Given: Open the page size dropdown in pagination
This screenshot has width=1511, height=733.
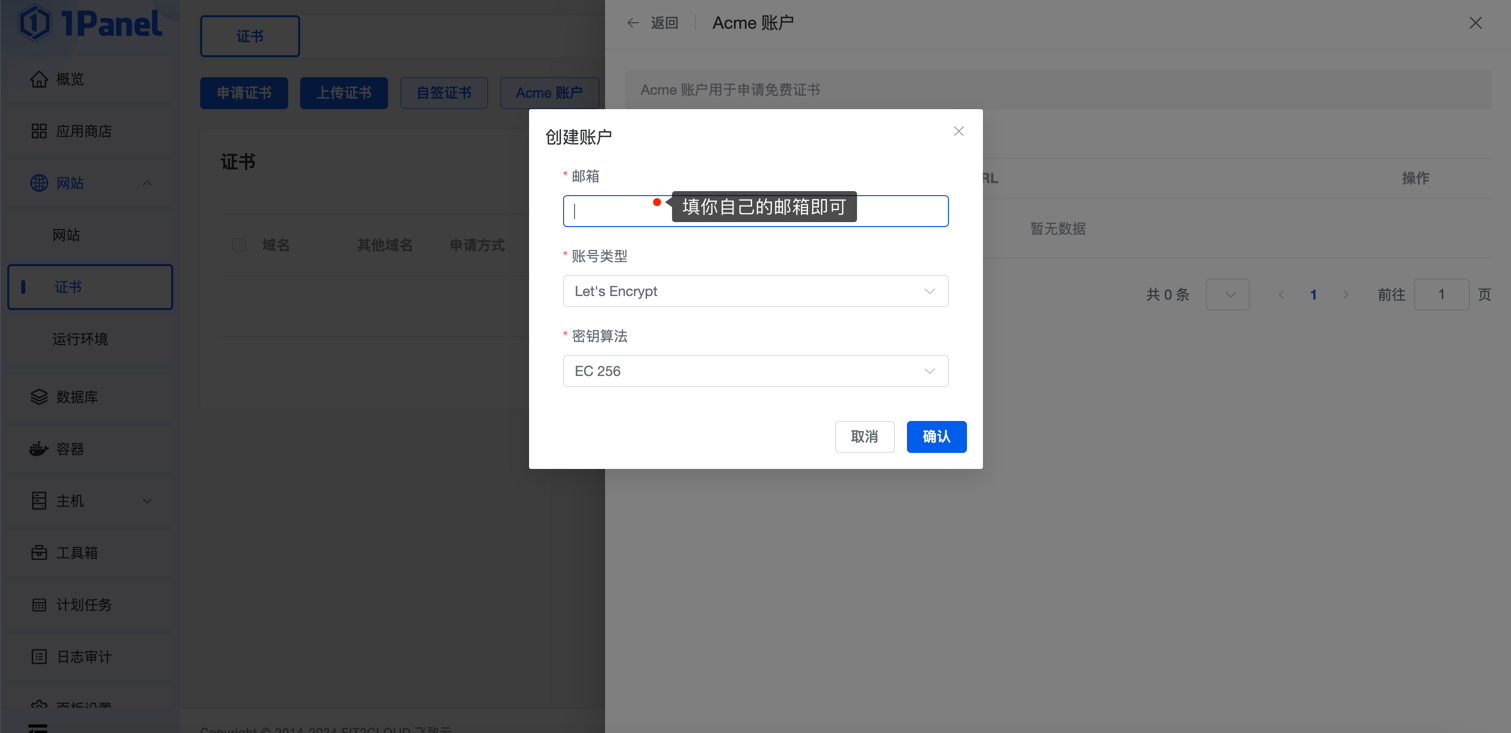Looking at the screenshot, I should point(1227,295).
